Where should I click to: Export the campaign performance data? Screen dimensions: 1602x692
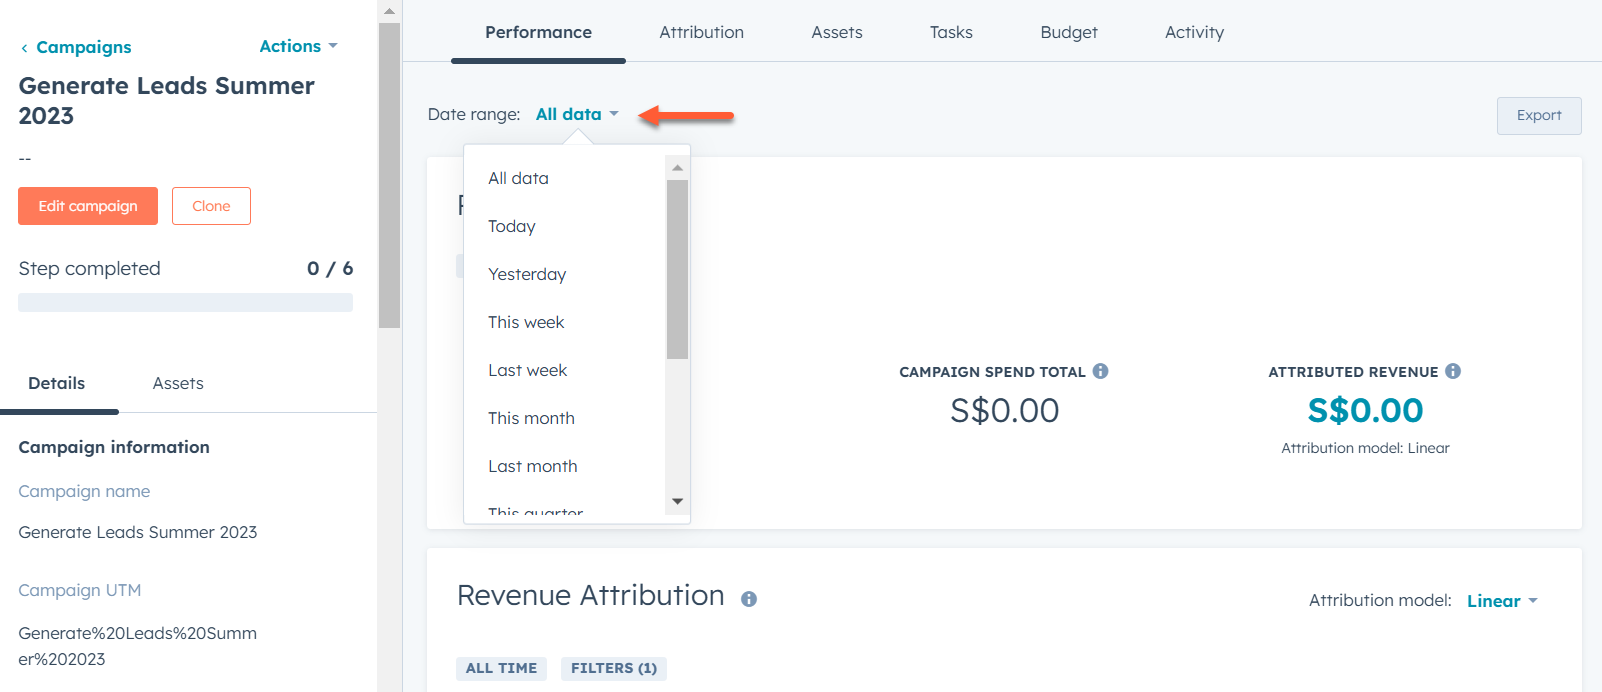pos(1538,116)
